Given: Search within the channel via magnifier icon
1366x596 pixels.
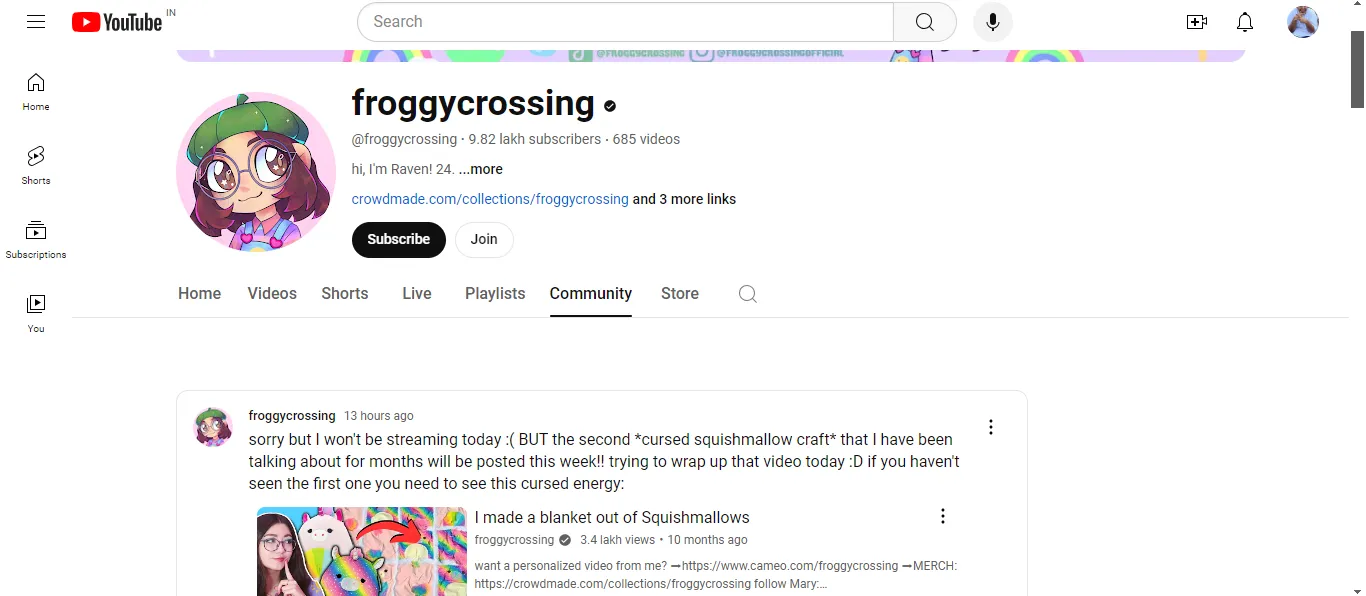Looking at the screenshot, I should click(747, 294).
